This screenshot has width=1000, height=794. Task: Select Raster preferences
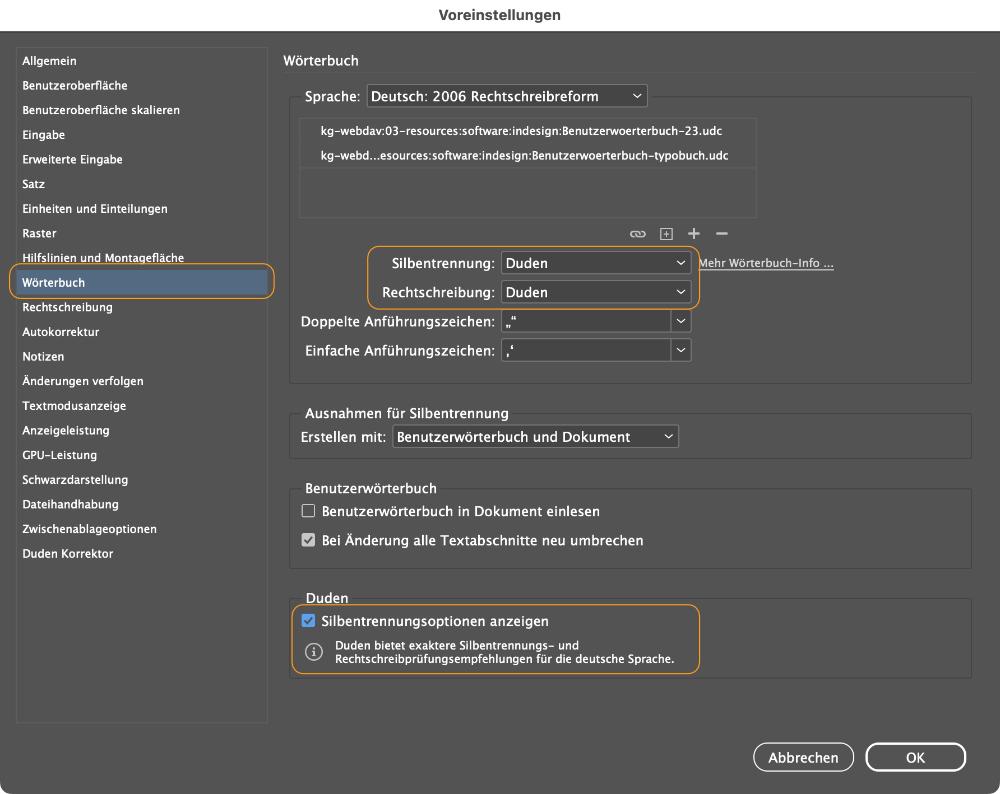click(x=142, y=233)
